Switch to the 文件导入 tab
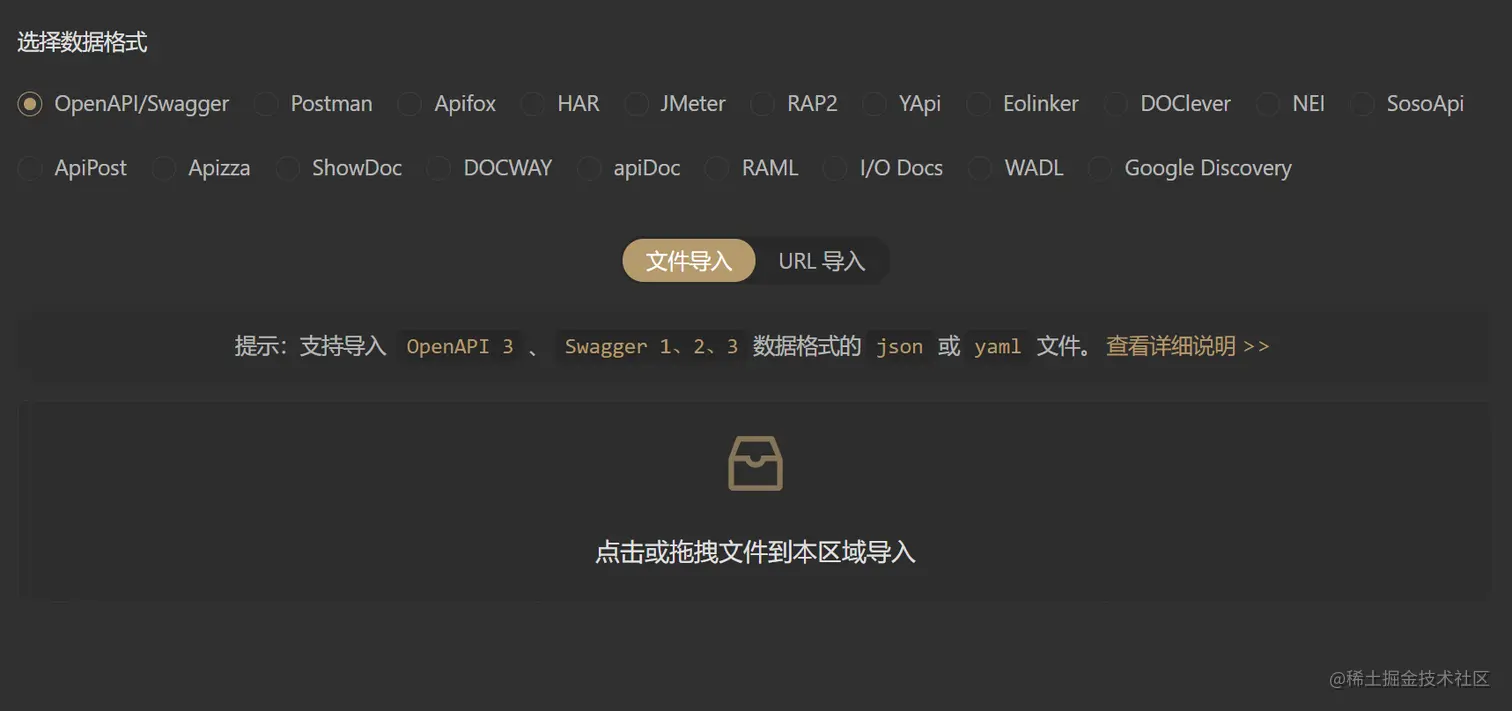This screenshot has width=1512, height=711. (x=689, y=261)
